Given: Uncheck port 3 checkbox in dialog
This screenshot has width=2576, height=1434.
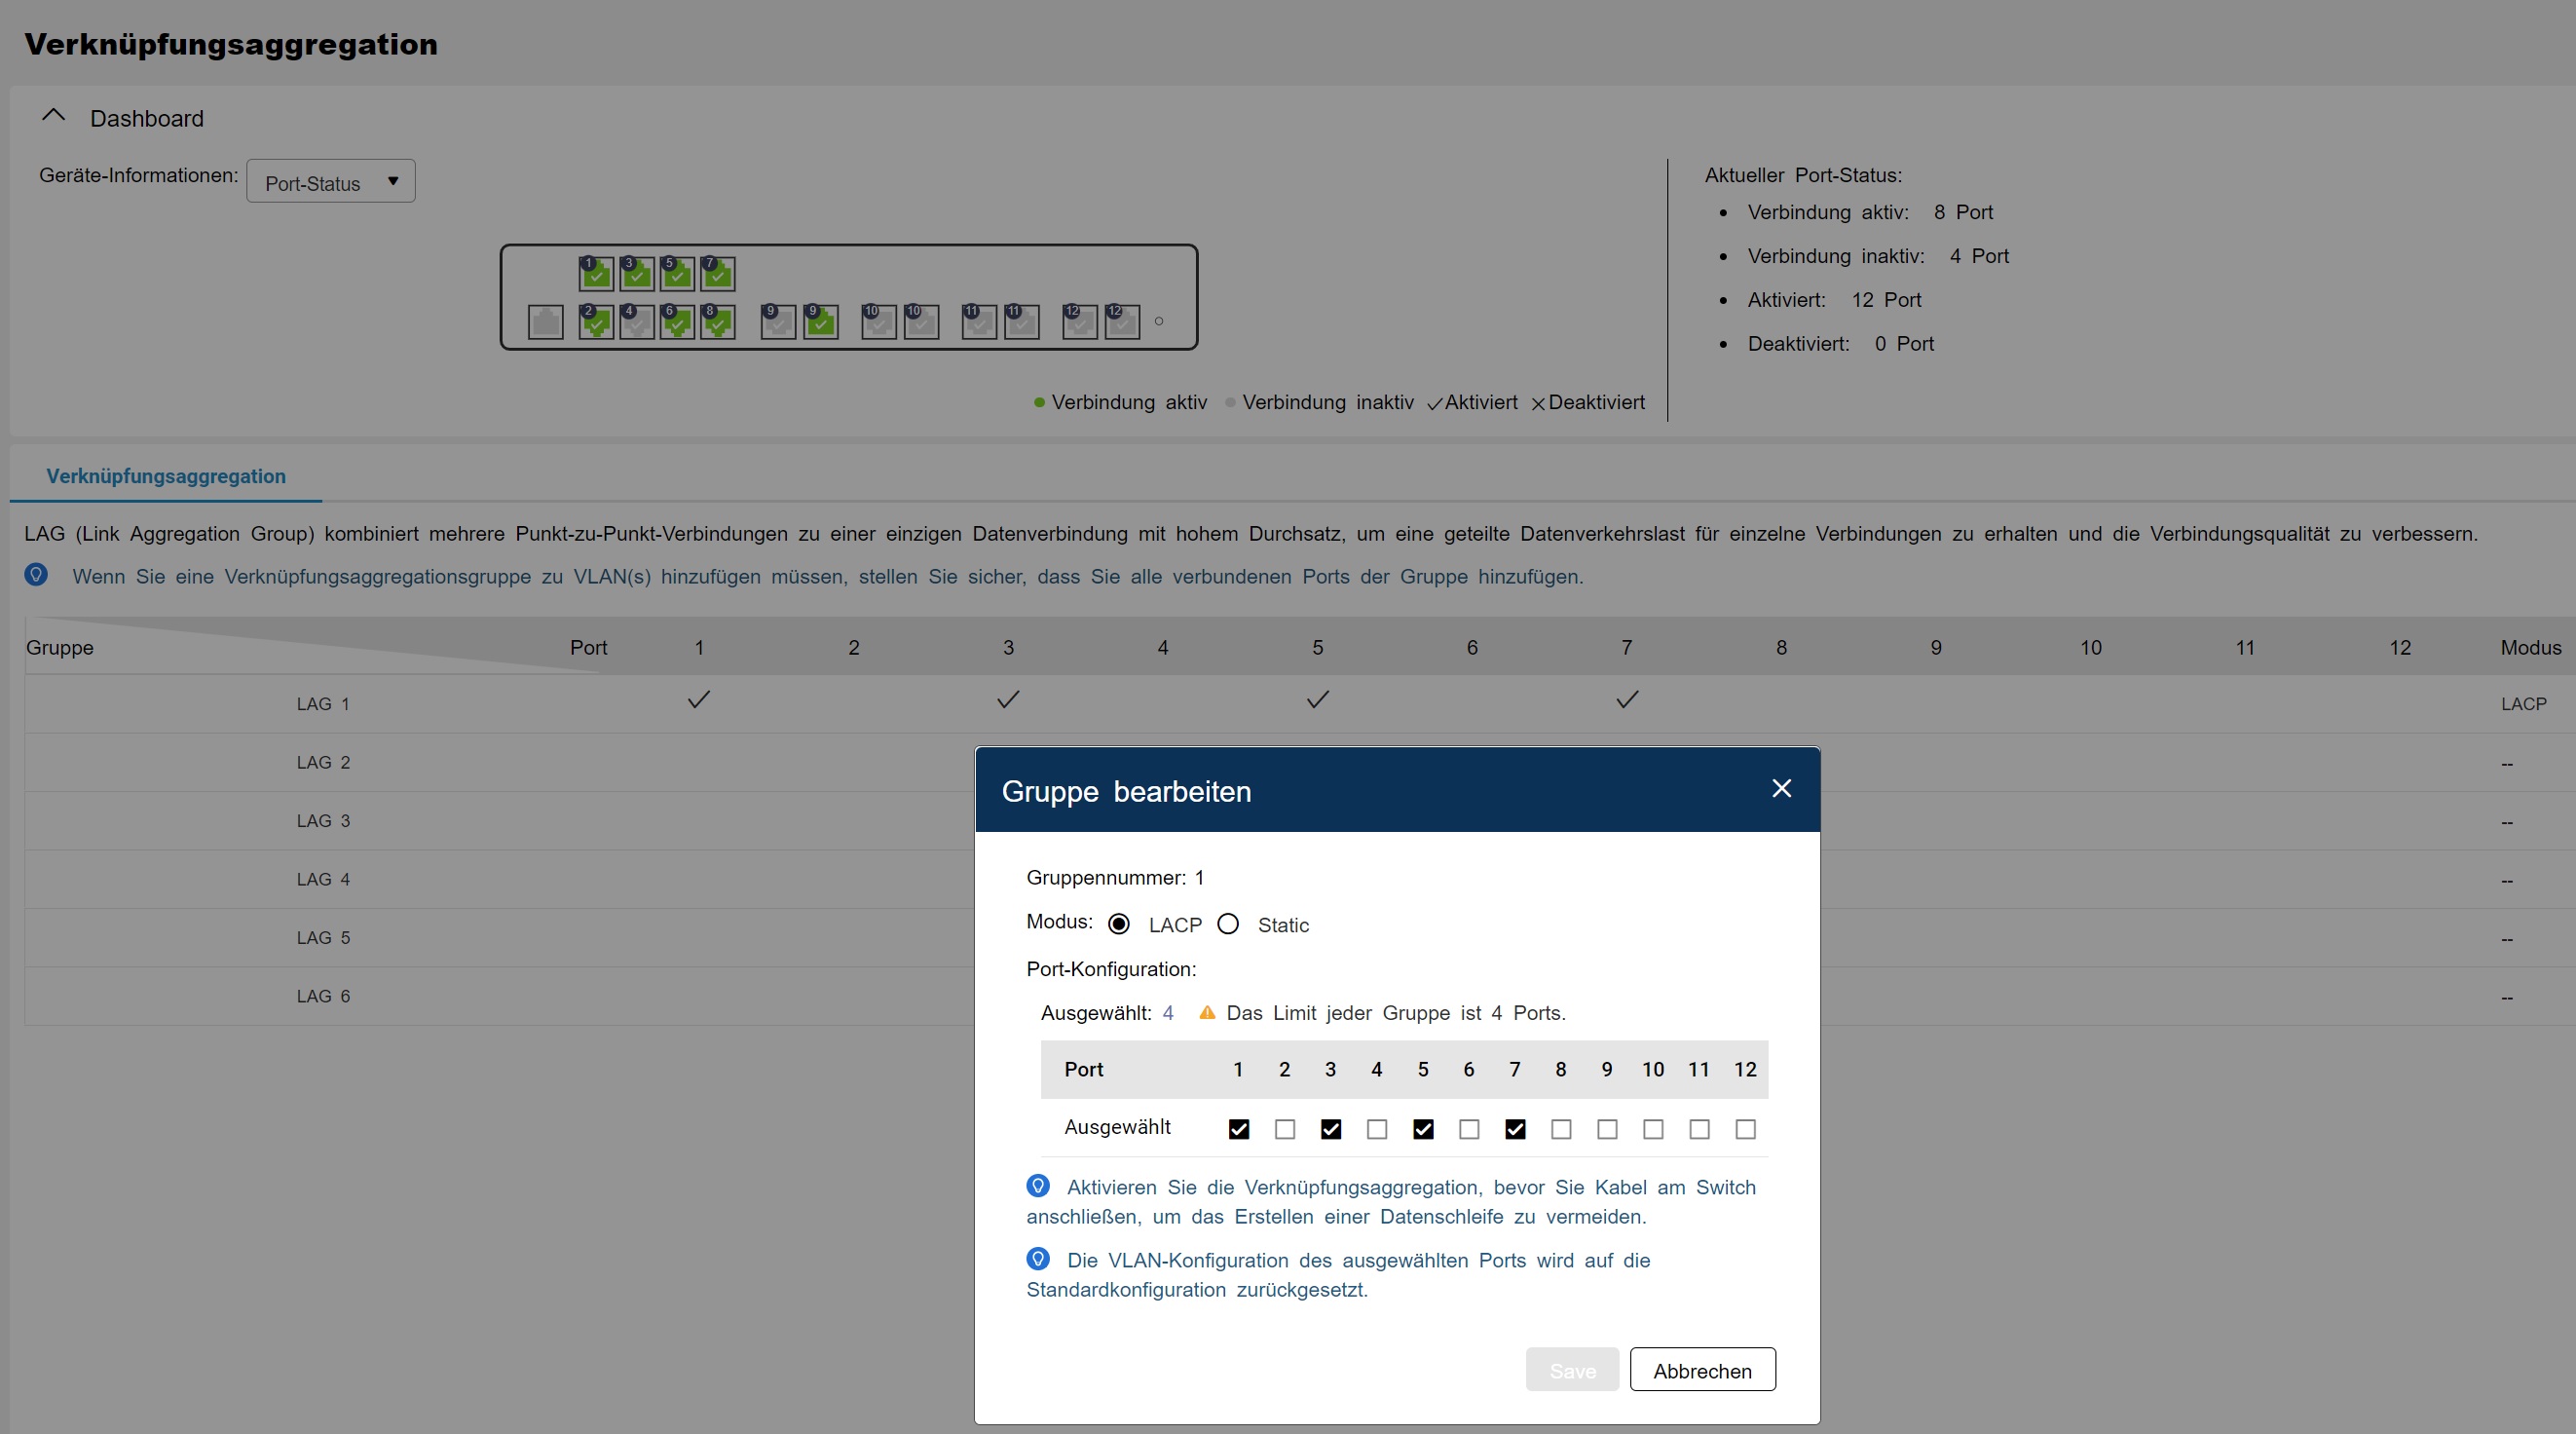Looking at the screenshot, I should pos(1330,1129).
